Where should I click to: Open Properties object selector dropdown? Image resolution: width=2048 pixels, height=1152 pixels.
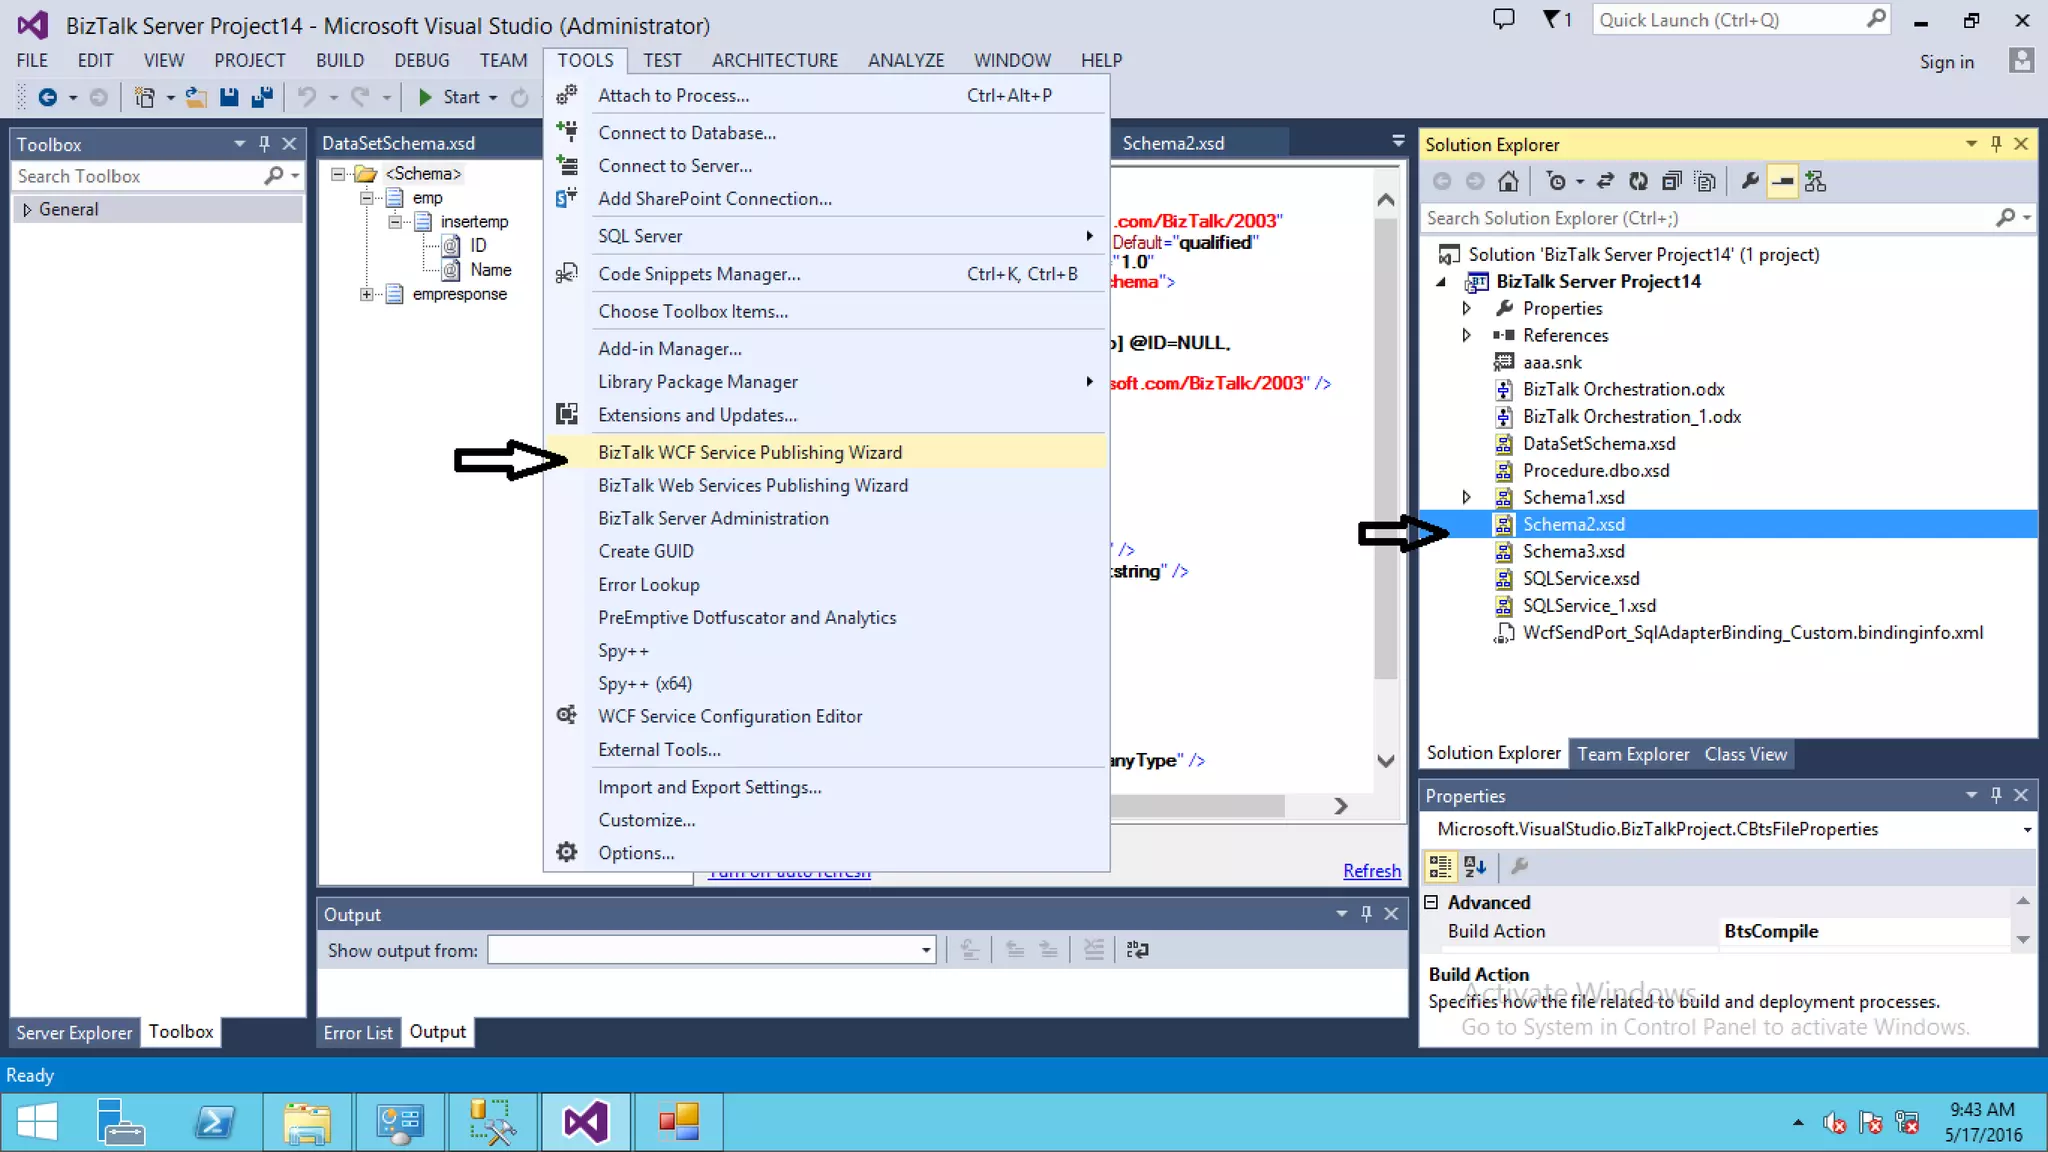coord(2027,829)
